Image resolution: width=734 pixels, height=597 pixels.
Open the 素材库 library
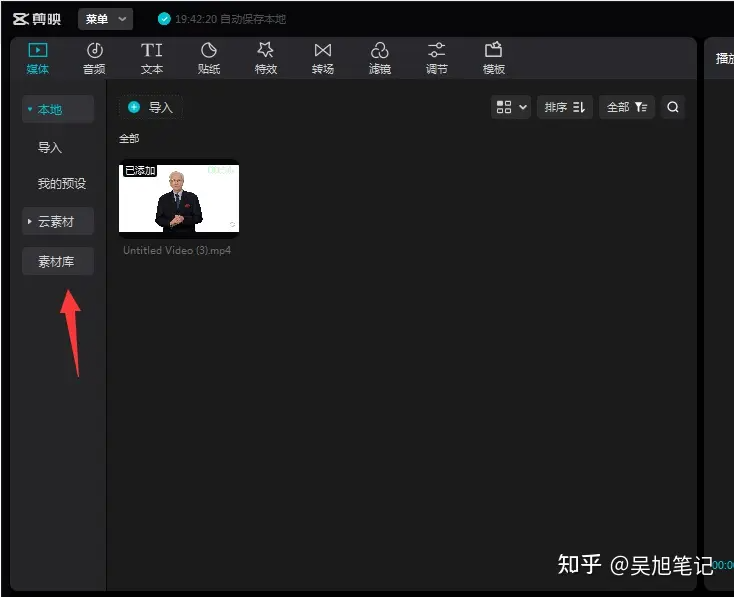[58, 261]
